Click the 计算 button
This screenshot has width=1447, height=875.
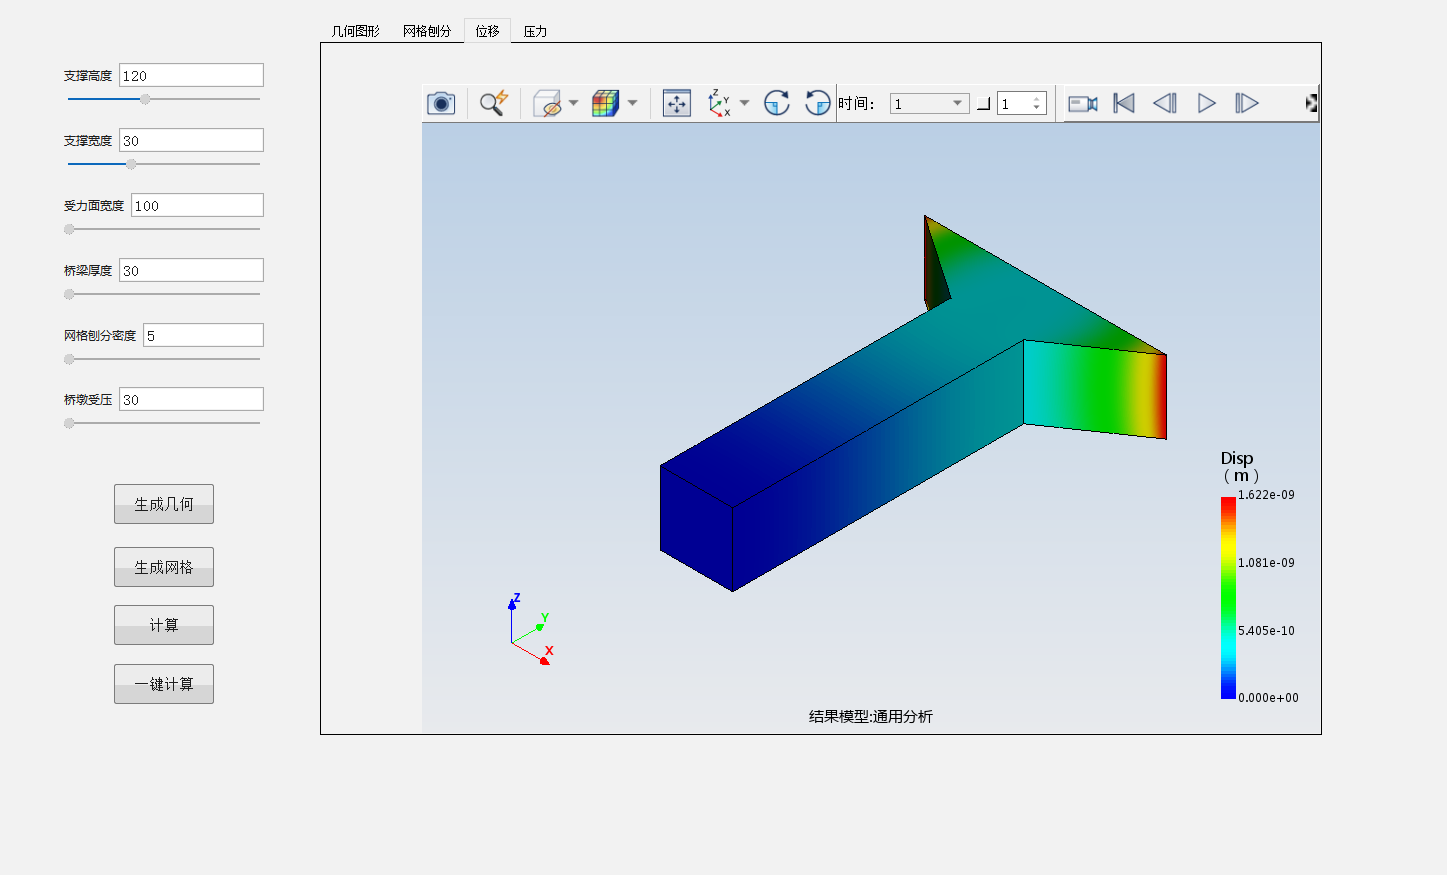pyautogui.click(x=164, y=625)
